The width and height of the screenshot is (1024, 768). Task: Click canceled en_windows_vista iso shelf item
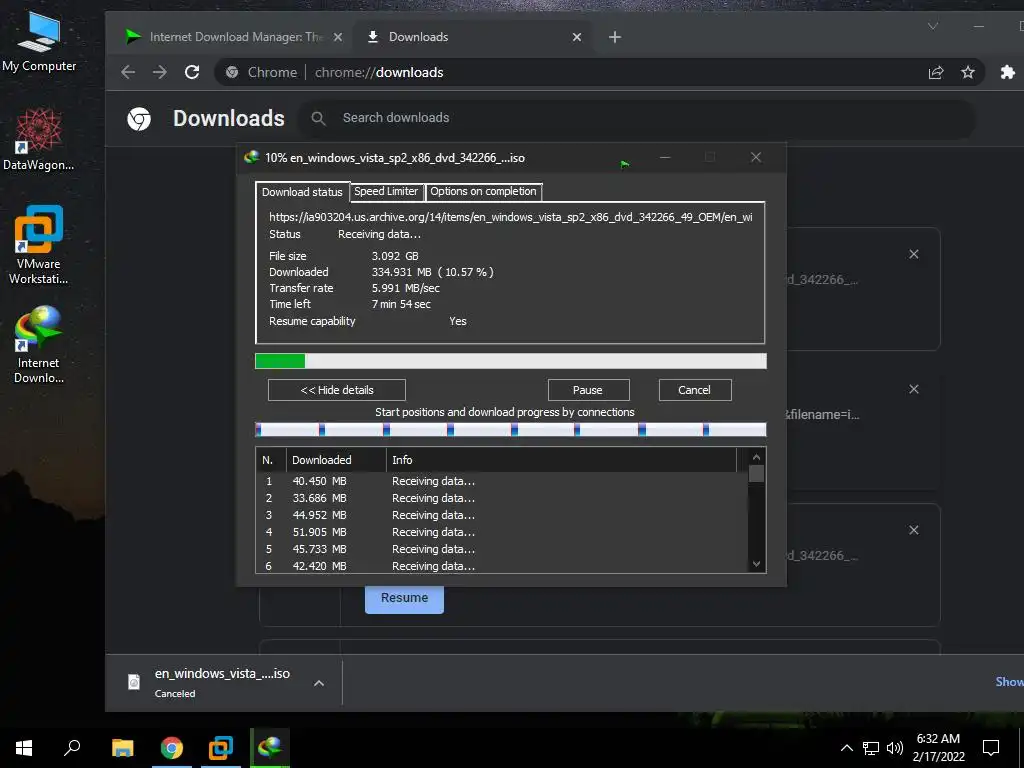pyautogui.click(x=222, y=682)
